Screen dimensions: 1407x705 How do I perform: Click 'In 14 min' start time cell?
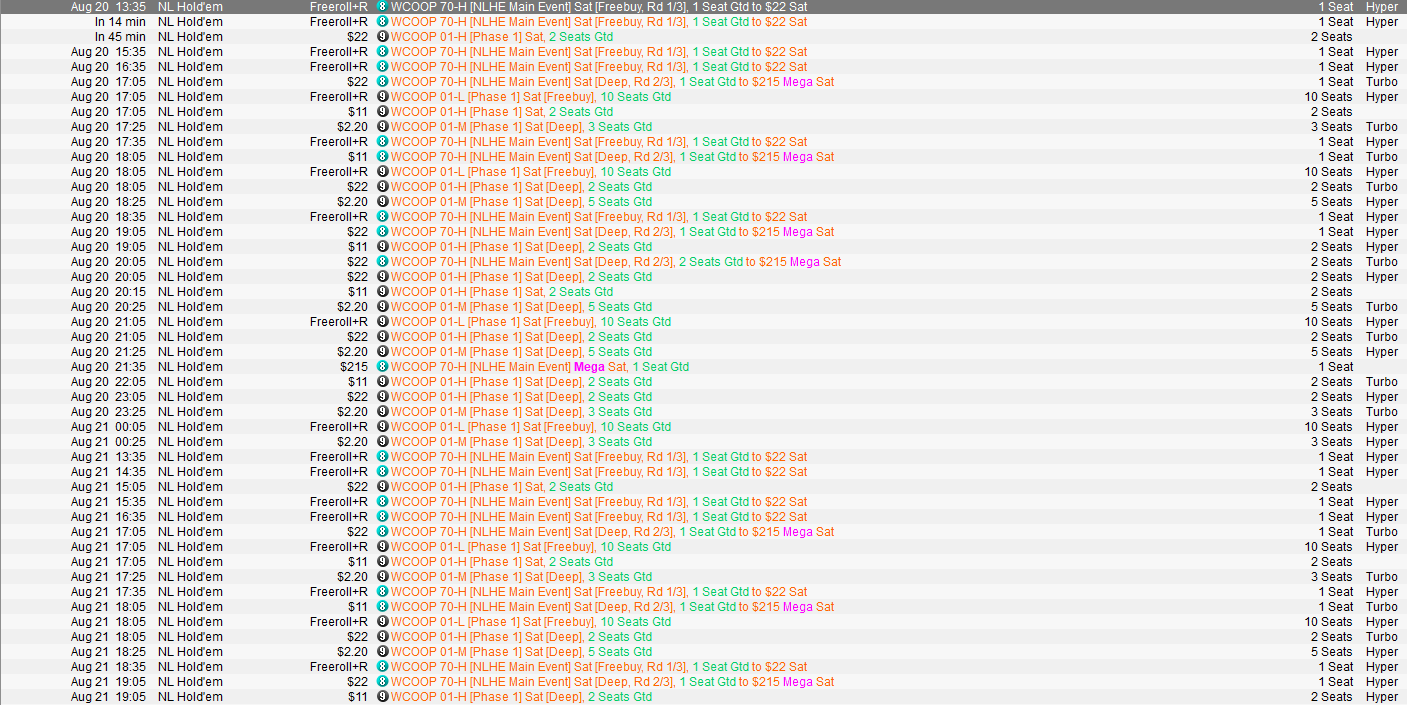(120, 21)
